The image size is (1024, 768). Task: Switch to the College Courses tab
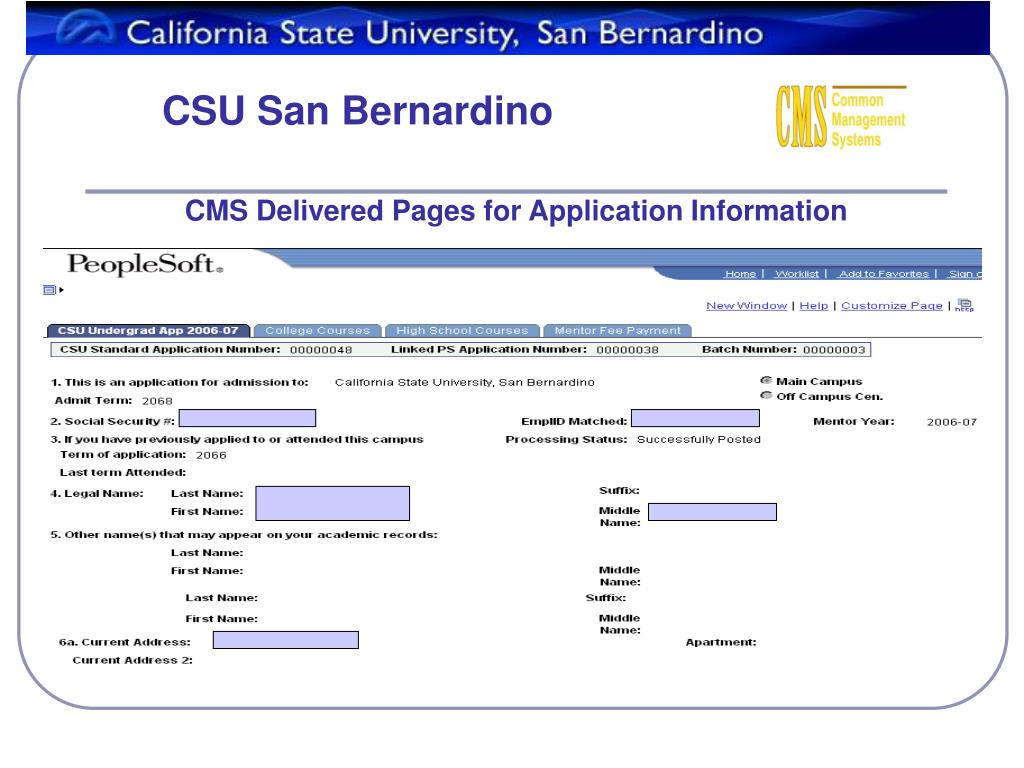[x=317, y=330]
